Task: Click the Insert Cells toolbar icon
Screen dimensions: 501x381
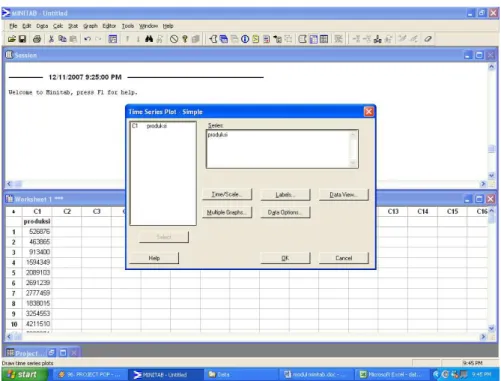Action: [356, 39]
